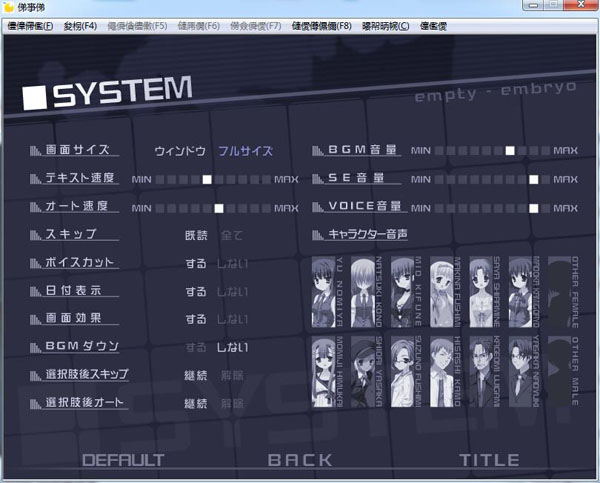Click the grayed (F6) menu item
The height and width of the screenshot is (483, 600).
pyautogui.click(x=199, y=26)
